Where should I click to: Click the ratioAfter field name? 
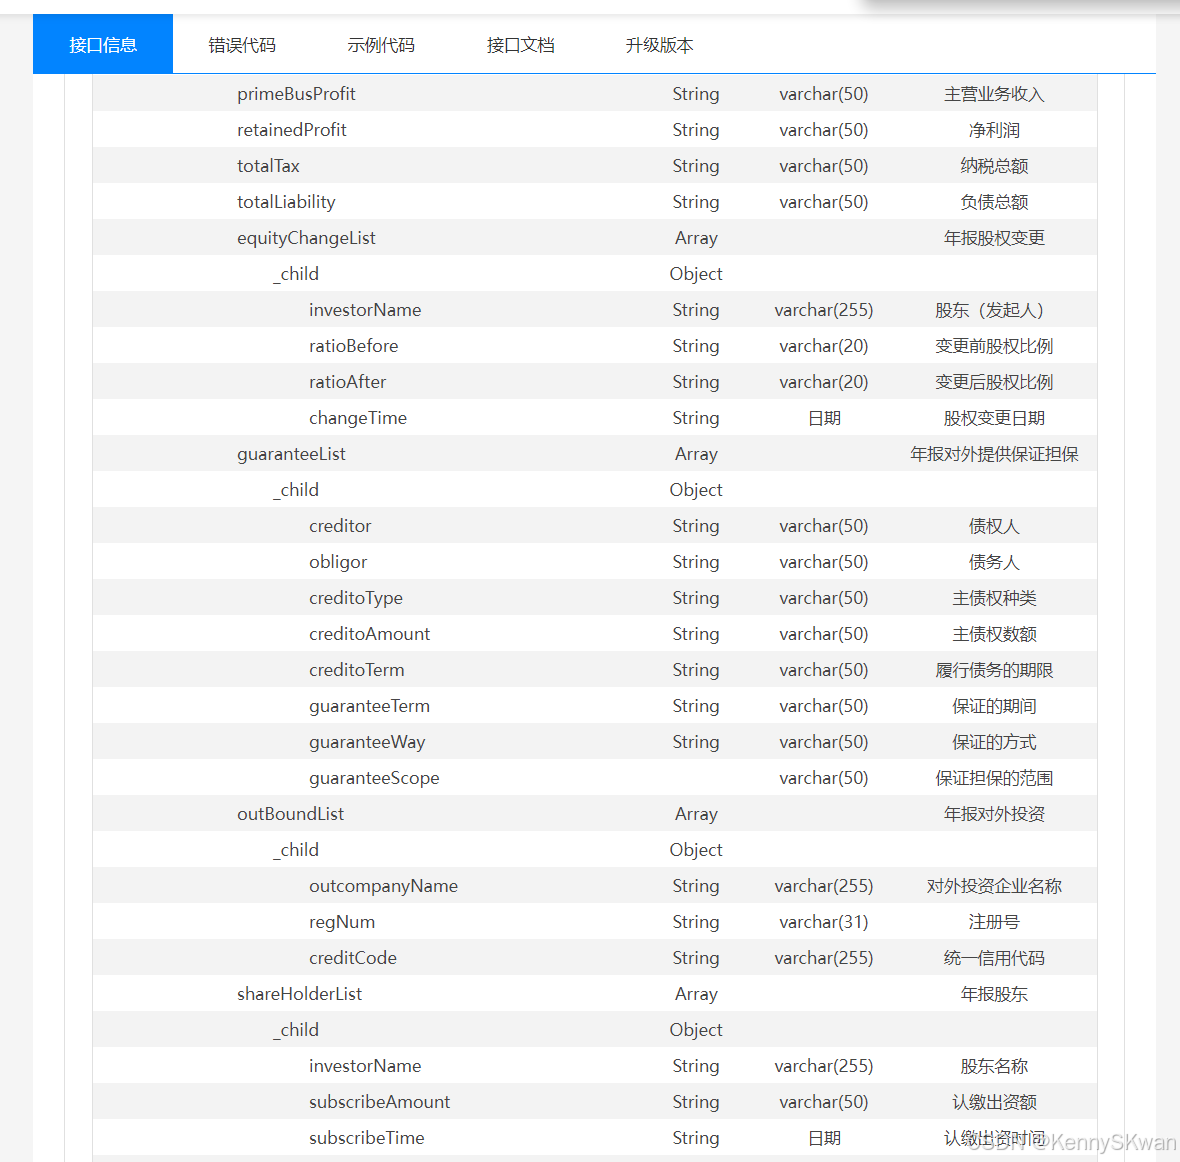[x=347, y=382]
